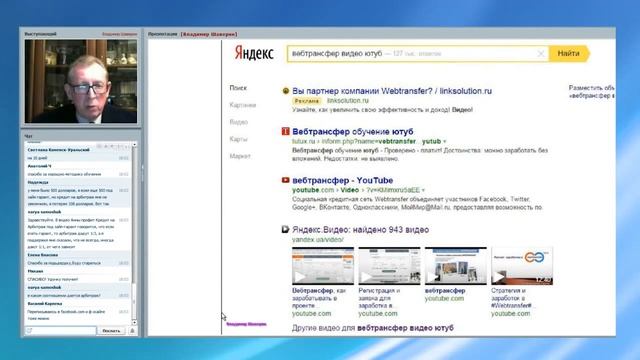Image resolution: width=640 pixels, height=360 pixels.
Task: Open the 'Стратегия и заработок в #Webtransfer' video title
Action: pos(512,298)
